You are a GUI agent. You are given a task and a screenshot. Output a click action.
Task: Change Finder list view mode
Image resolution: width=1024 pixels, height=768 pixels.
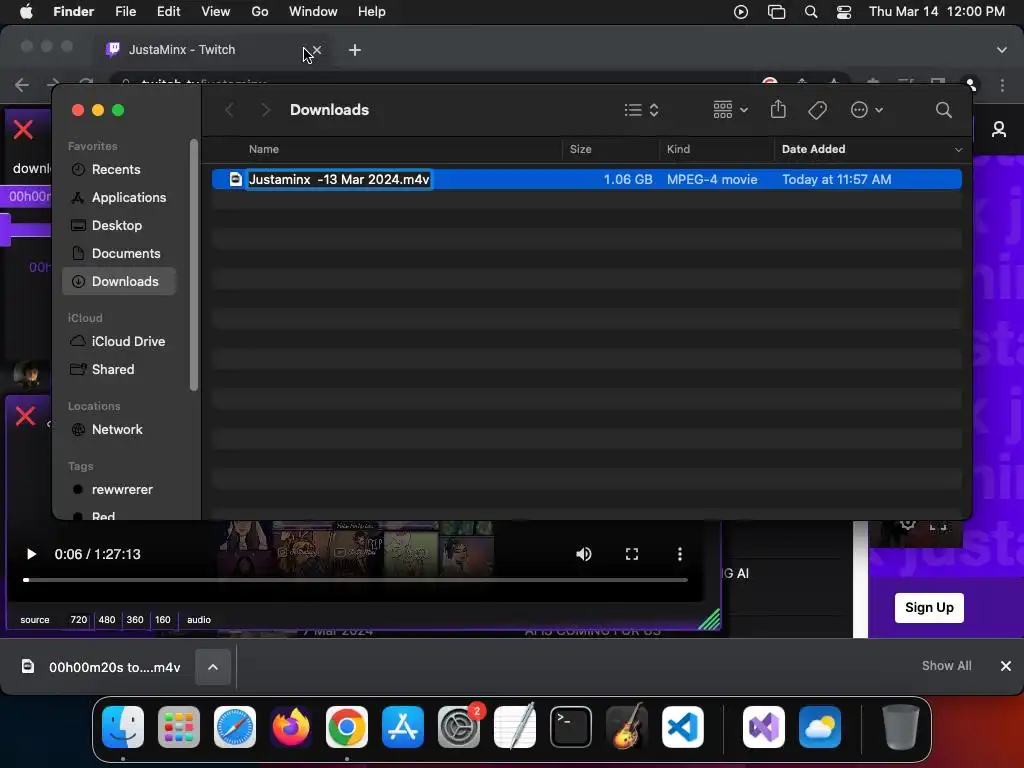641,110
